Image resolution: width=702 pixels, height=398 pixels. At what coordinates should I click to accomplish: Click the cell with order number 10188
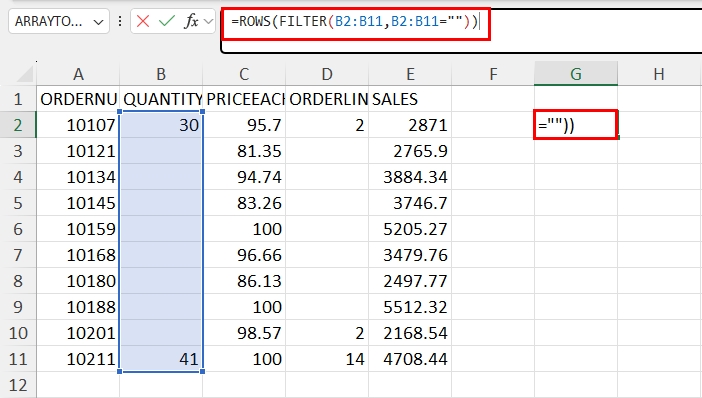click(x=78, y=307)
